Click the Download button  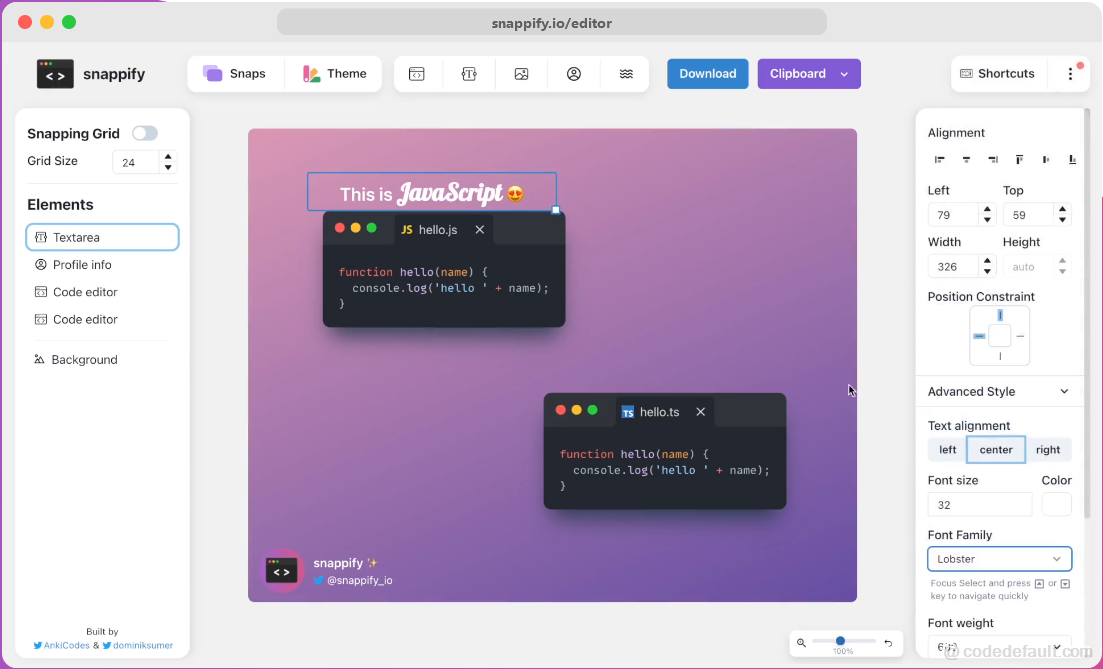(707, 74)
